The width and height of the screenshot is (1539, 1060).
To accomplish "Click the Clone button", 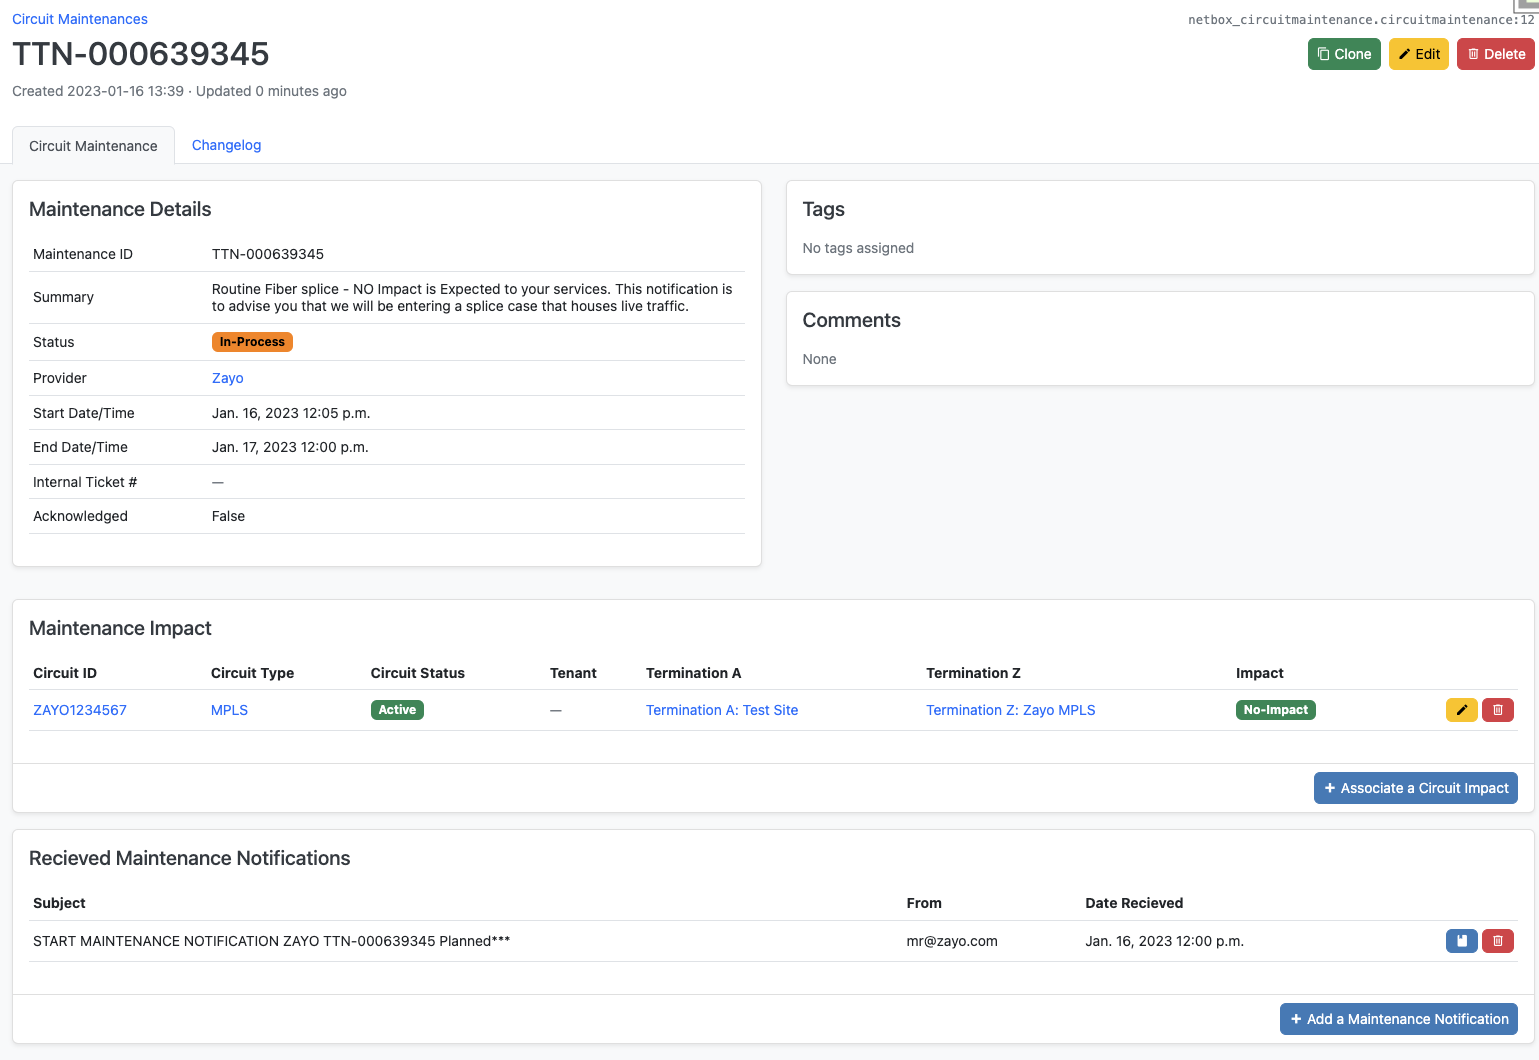I will (x=1343, y=54).
